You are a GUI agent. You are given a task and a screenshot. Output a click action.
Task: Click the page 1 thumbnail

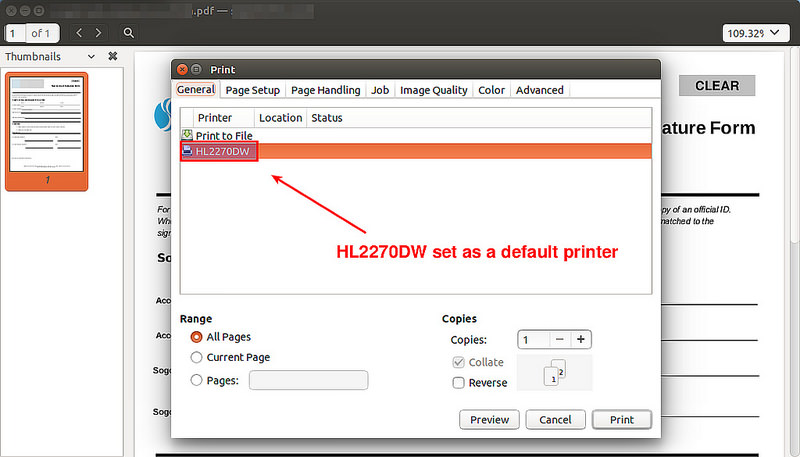click(47, 124)
